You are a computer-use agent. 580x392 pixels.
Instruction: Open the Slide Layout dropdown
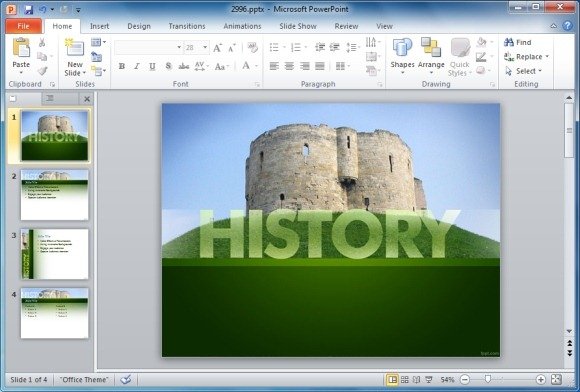click(98, 42)
